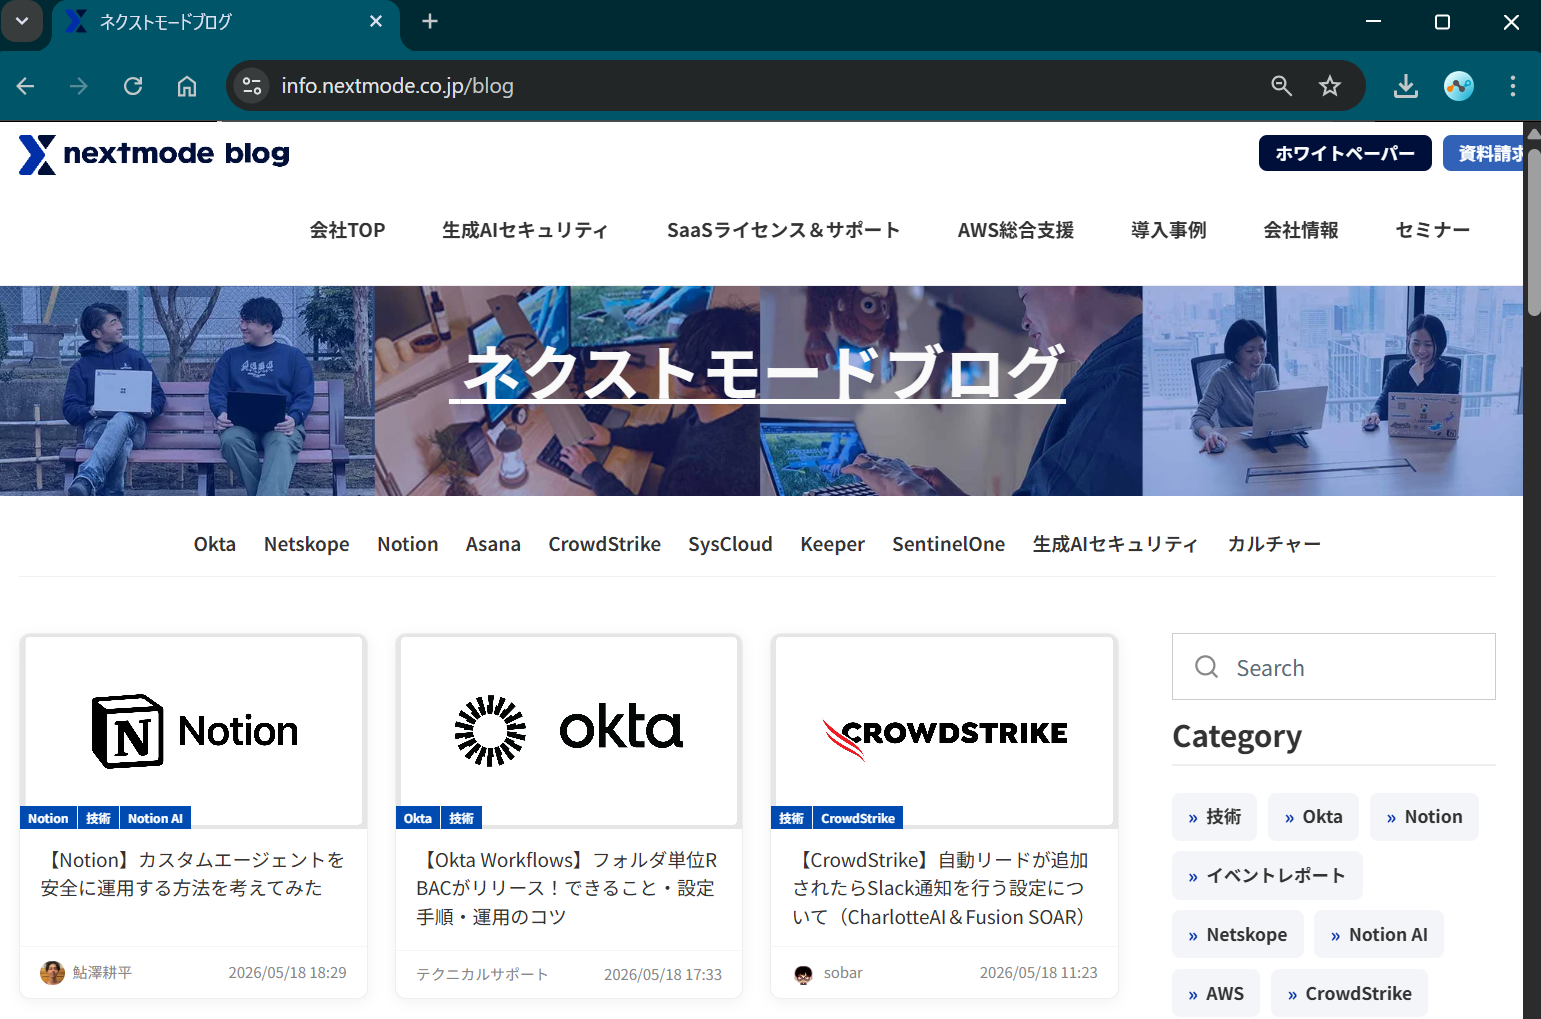This screenshot has width=1541, height=1019.
Task: Click the search magnifier icon in Search box
Action: 1207,667
